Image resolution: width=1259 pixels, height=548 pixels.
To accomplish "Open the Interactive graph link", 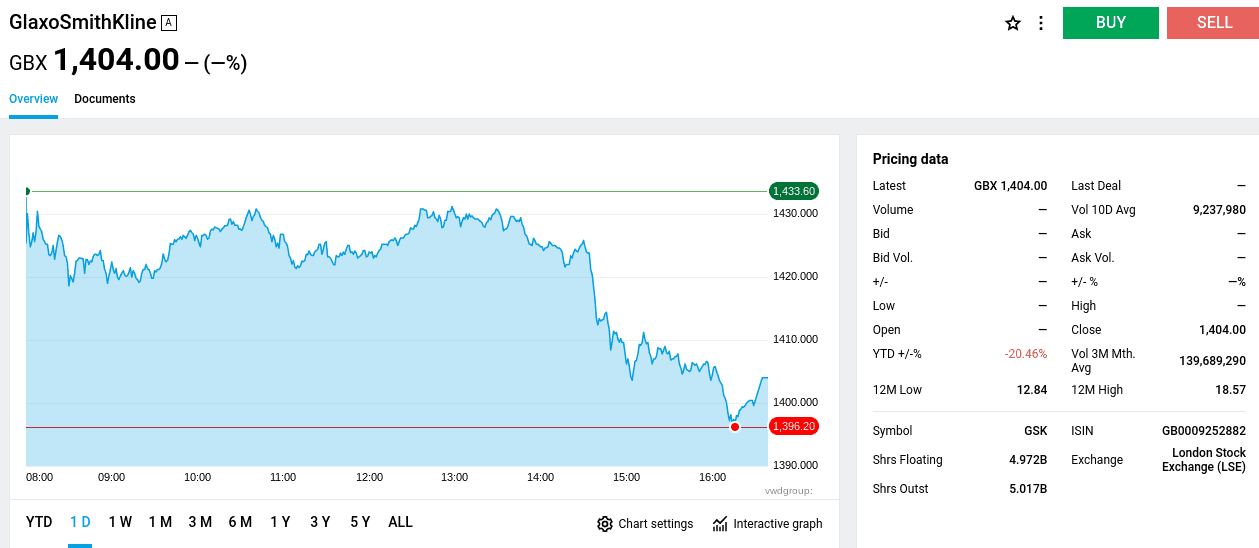I will click(778, 524).
